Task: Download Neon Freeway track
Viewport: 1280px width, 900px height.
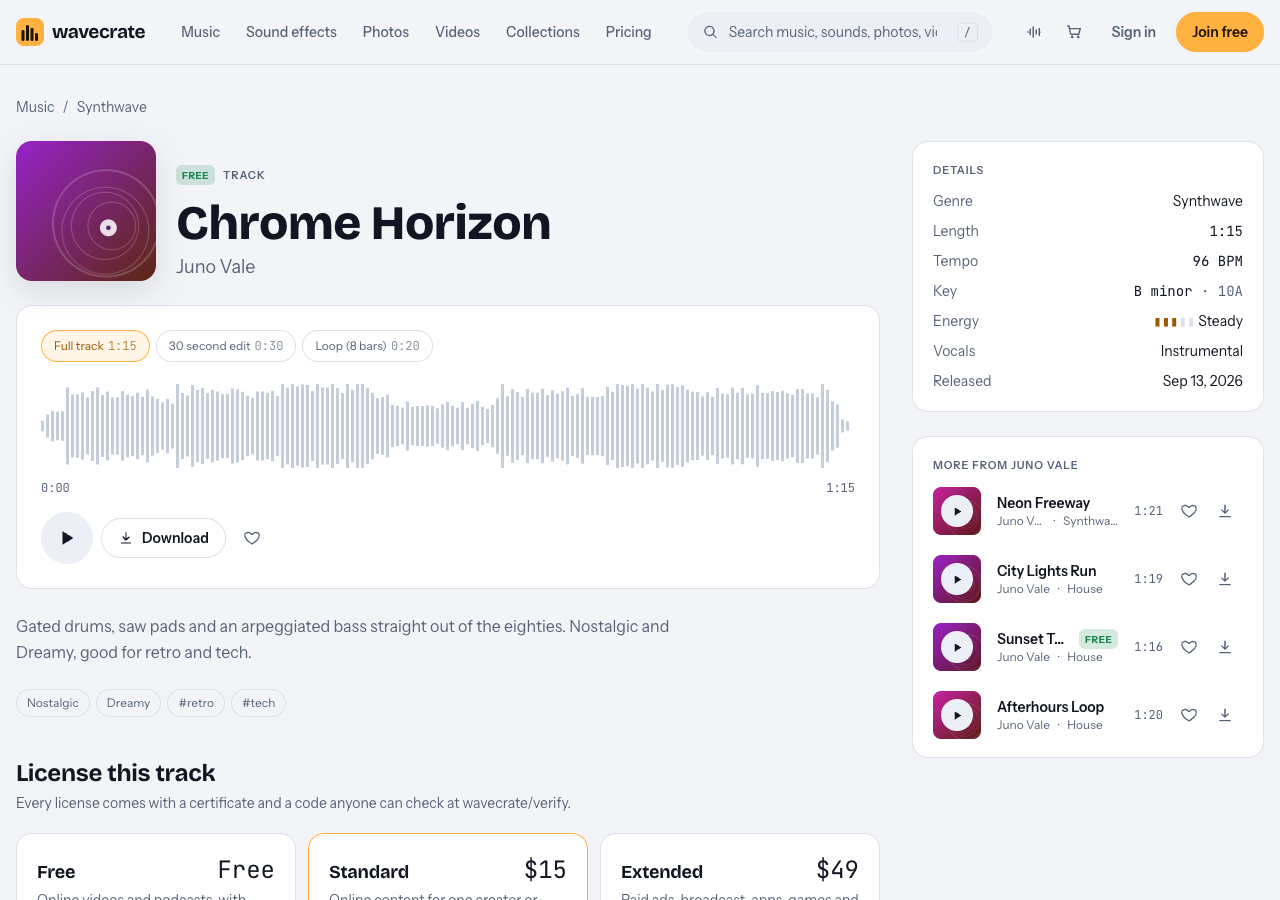Action: (1225, 511)
